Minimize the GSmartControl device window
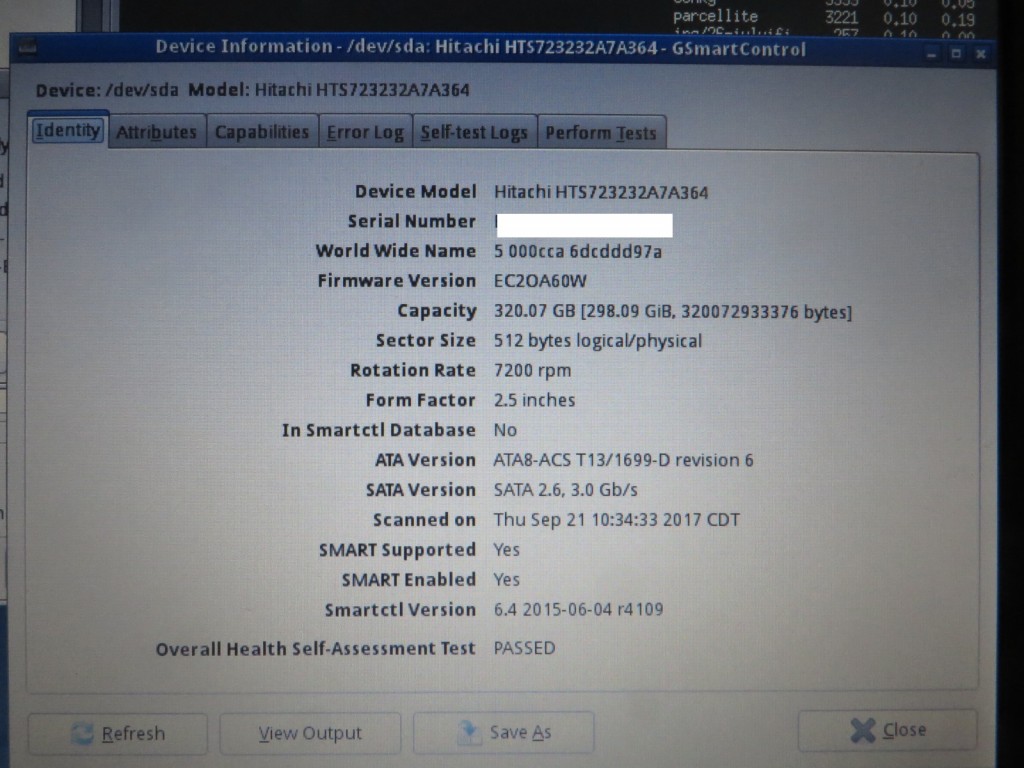This screenshot has height=768, width=1024. pyautogui.click(x=932, y=54)
